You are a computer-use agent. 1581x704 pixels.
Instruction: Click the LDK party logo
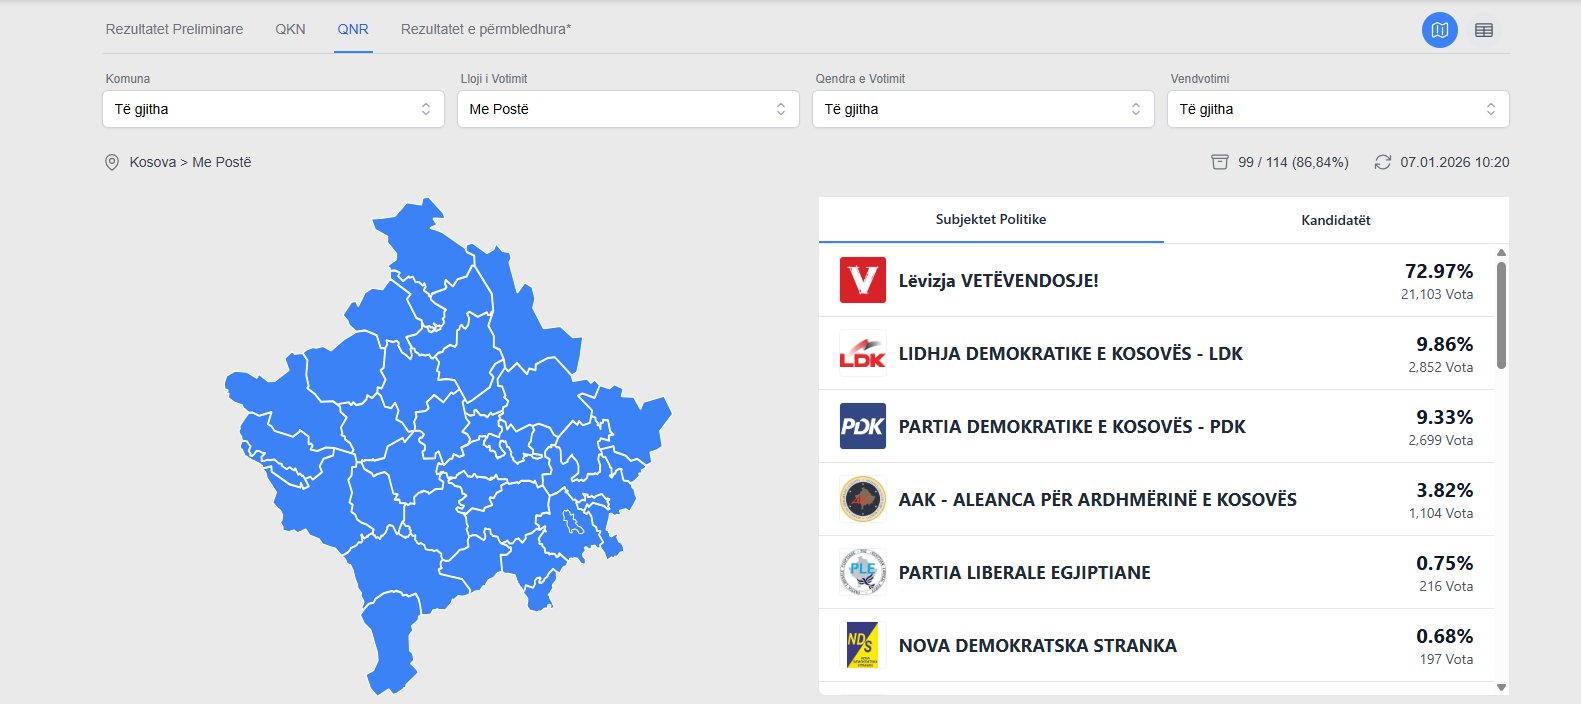862,353
